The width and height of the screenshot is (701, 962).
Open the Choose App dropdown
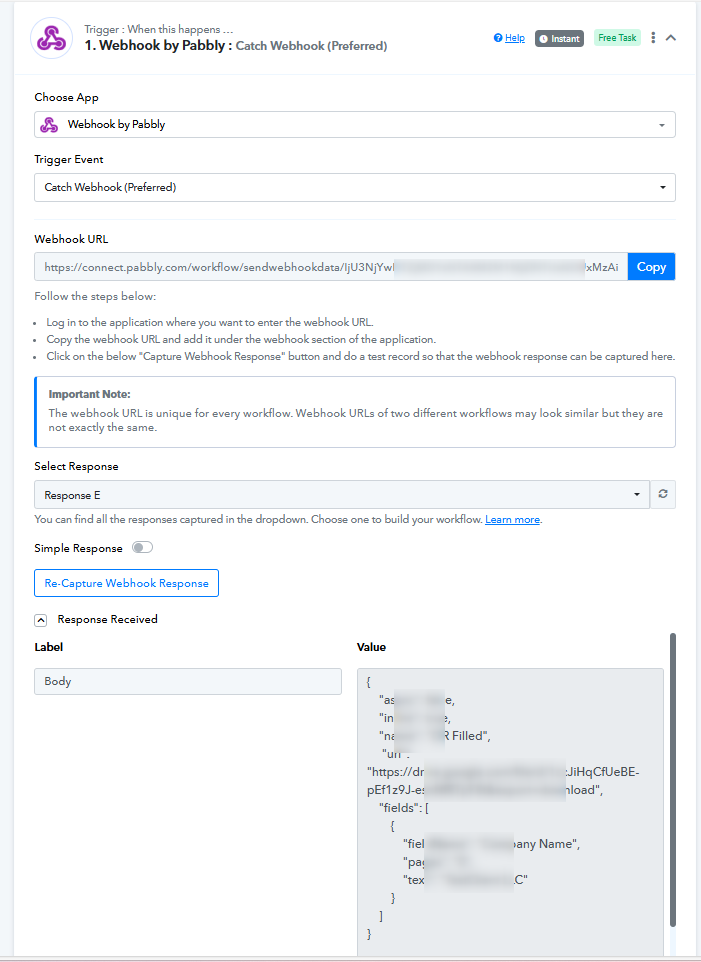point(355,125)
